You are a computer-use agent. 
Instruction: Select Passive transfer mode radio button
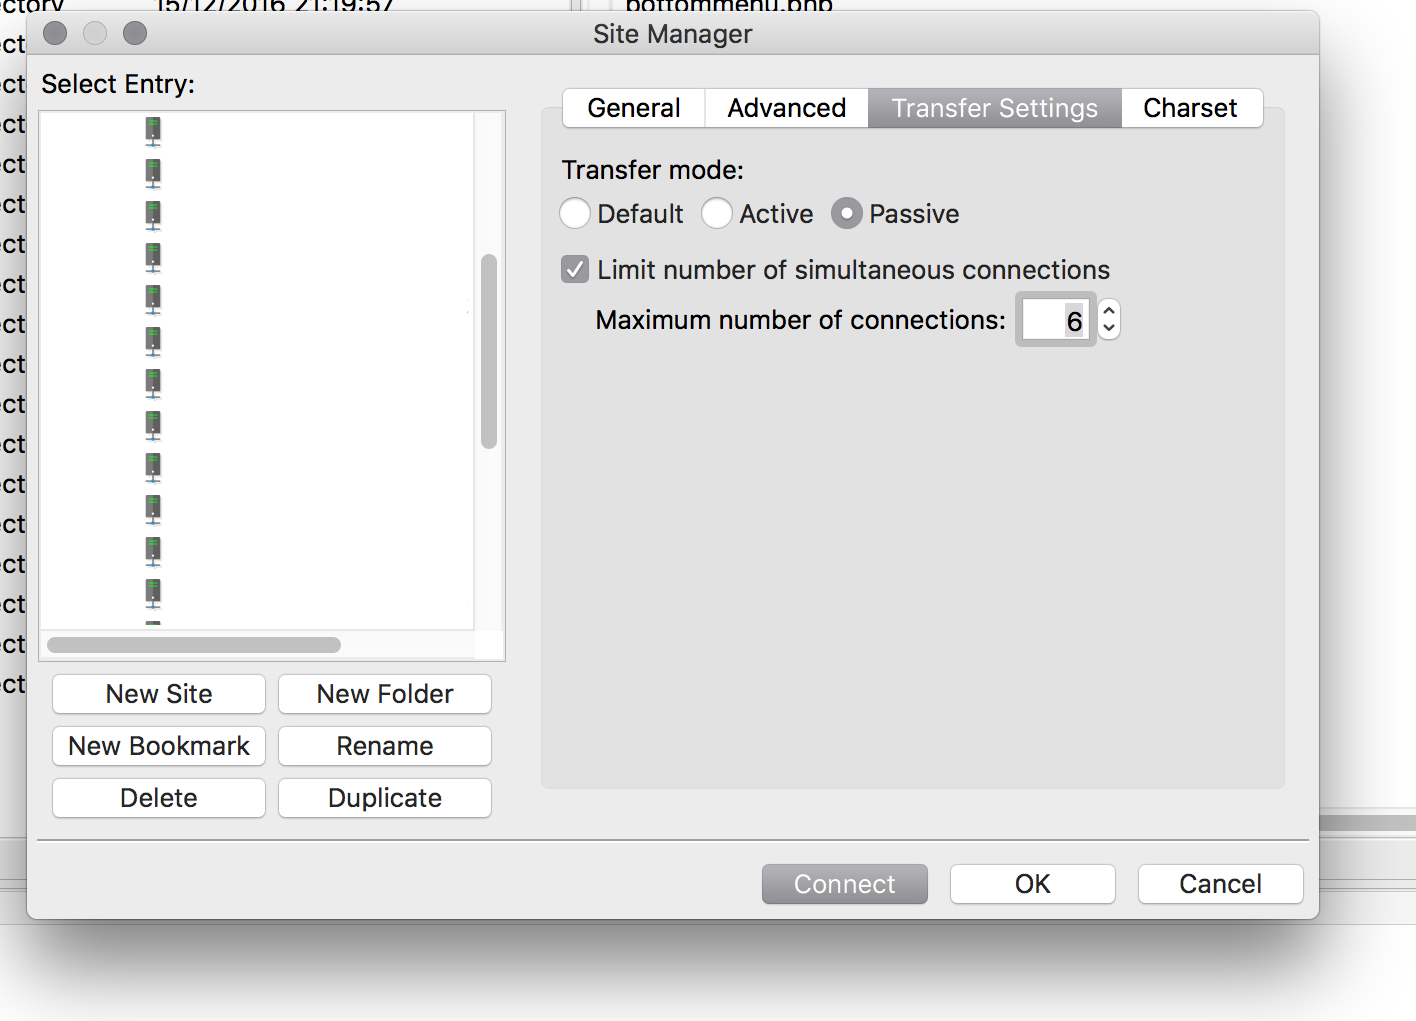846,213
